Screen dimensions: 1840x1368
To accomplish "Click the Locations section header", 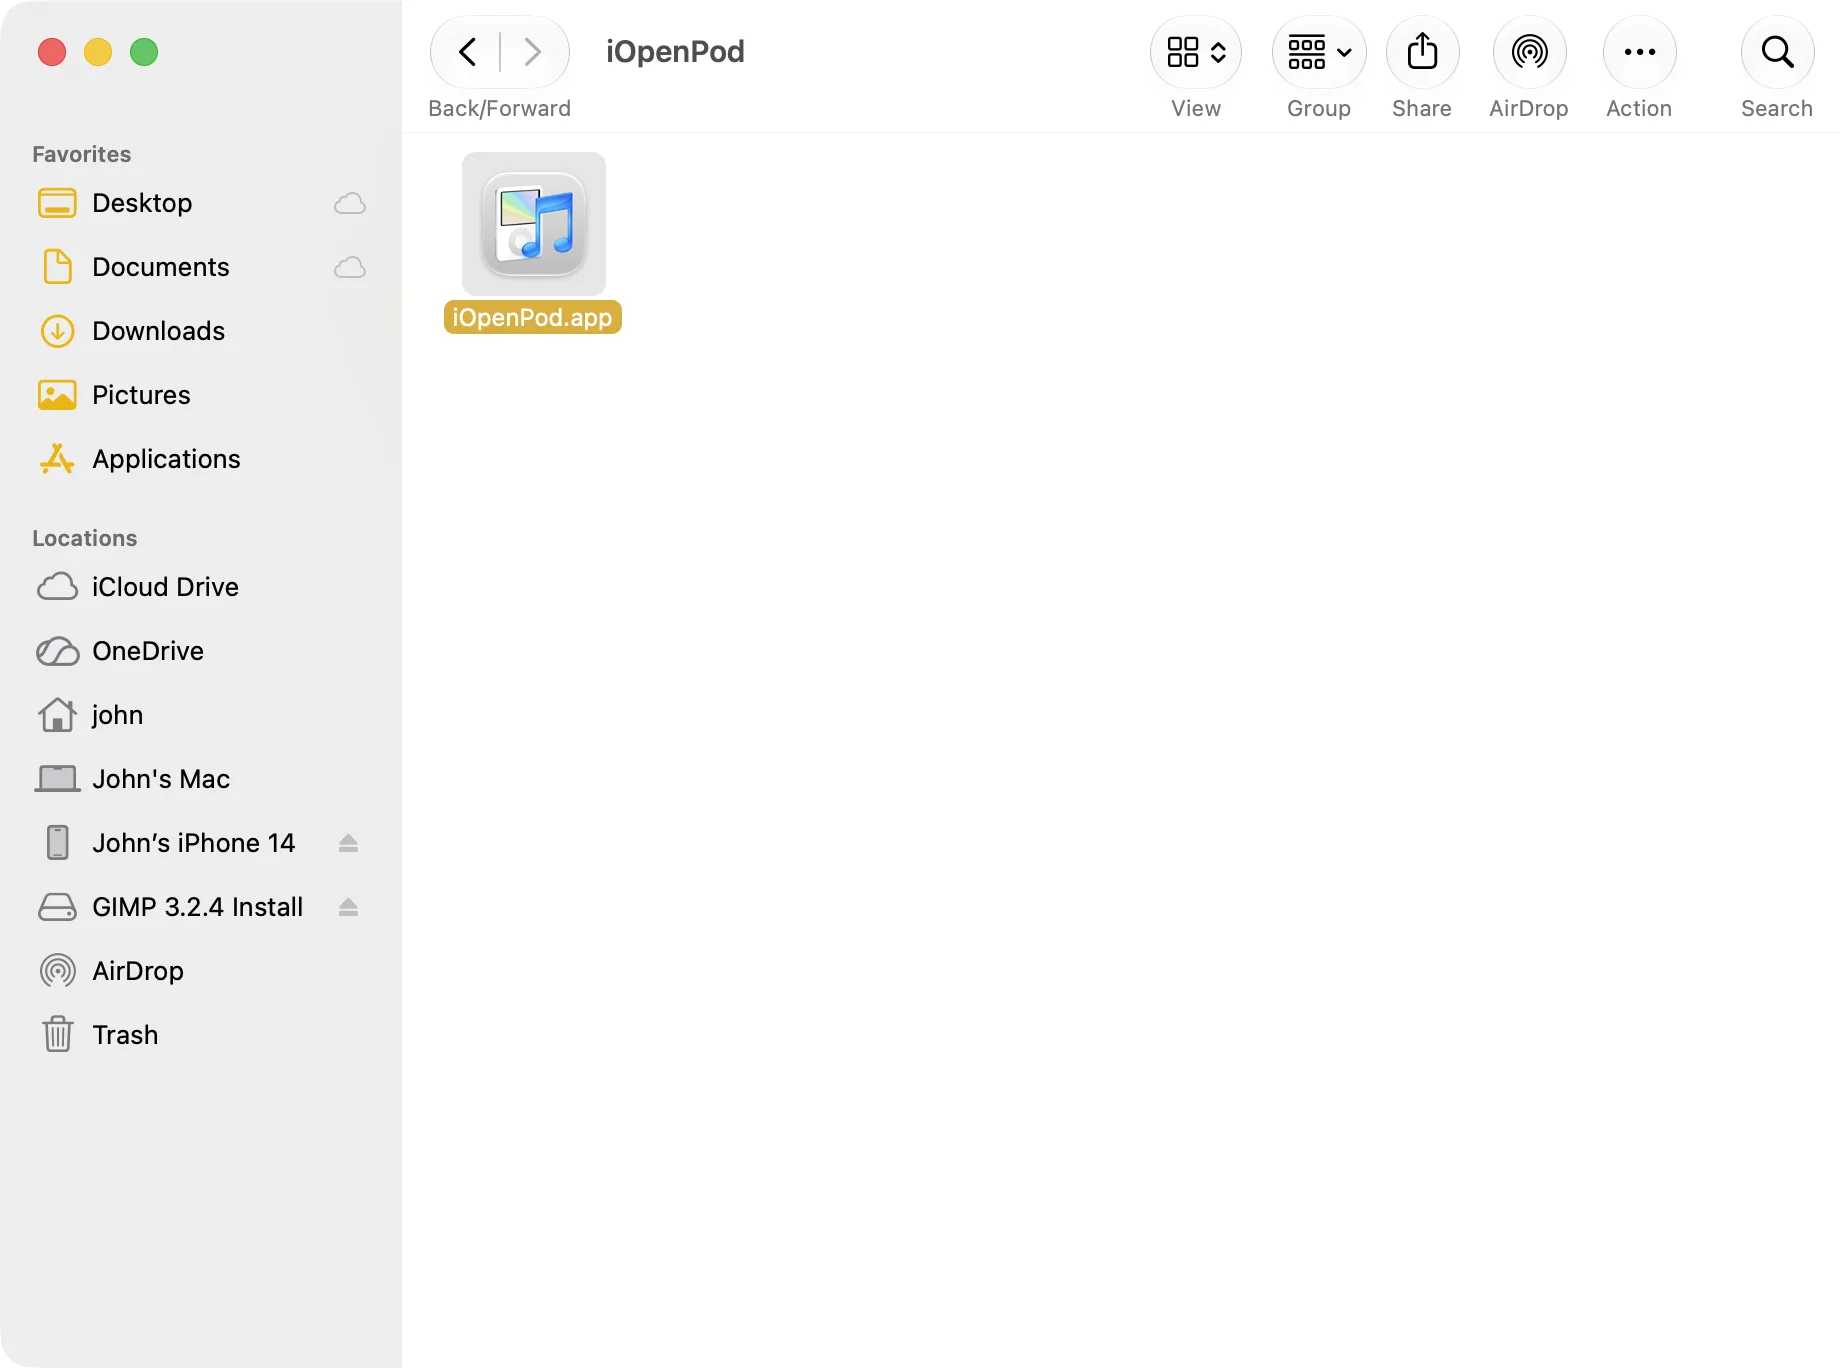I will (x=85, y=538).
